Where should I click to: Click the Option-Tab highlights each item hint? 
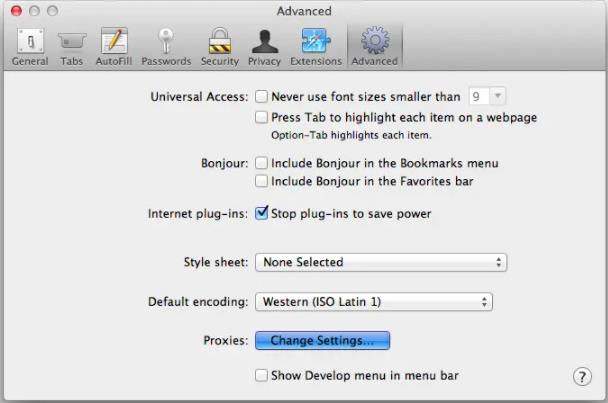click(x=351, y=135)
